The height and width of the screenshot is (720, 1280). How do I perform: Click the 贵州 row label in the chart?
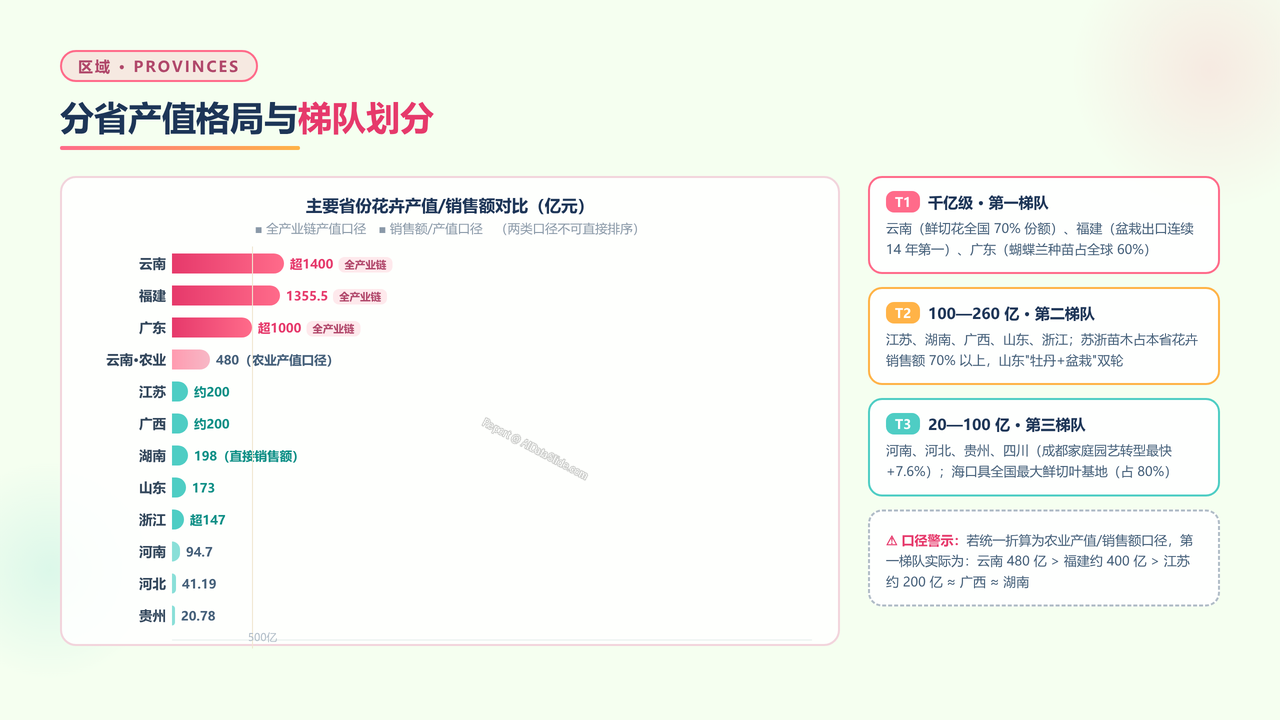(153, 616)
